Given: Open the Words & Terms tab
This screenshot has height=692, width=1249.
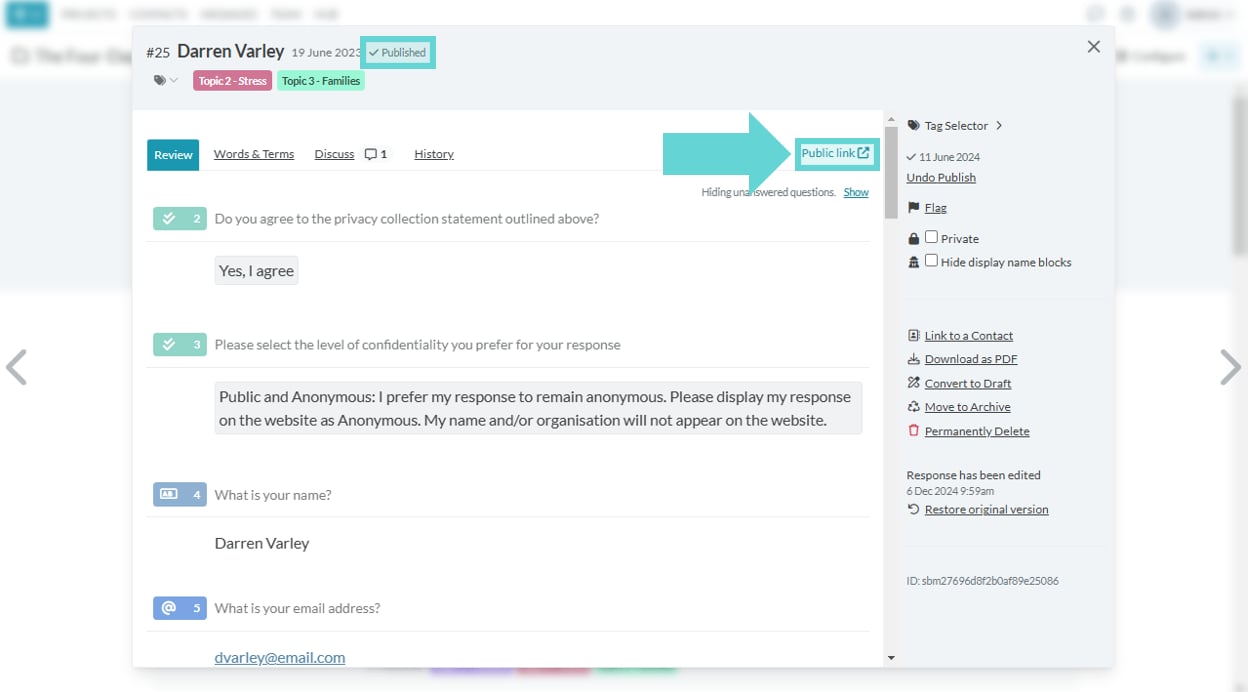Looking at the screenshot, I should coord(254,154).
